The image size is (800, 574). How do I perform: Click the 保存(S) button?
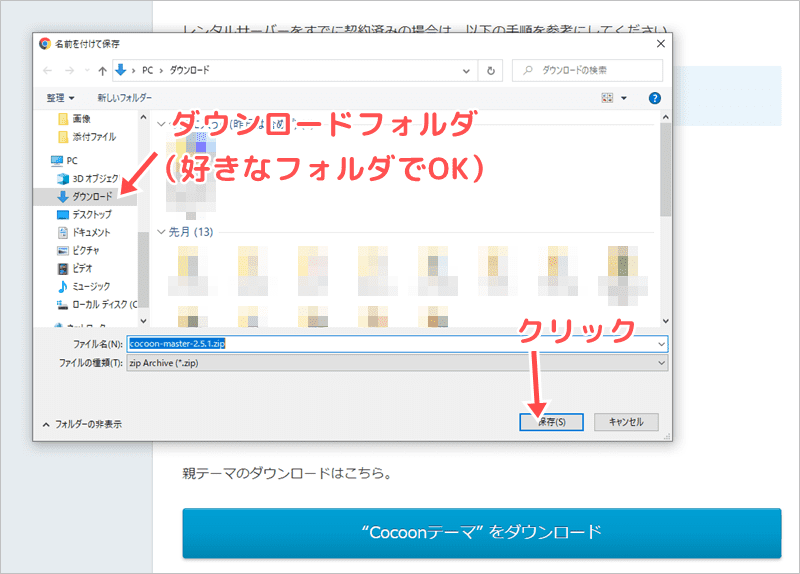pos(551,422)
